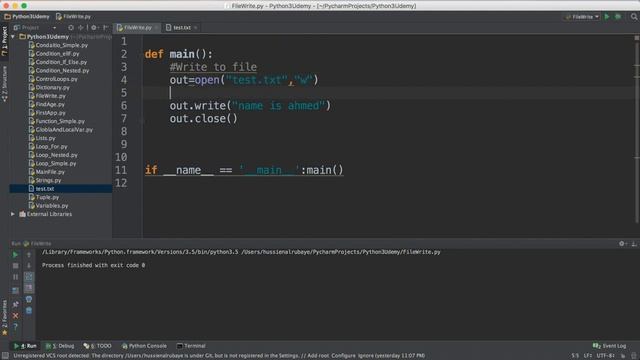
Task: Close Run tab with the red X icon
Action: pos(15,316)
